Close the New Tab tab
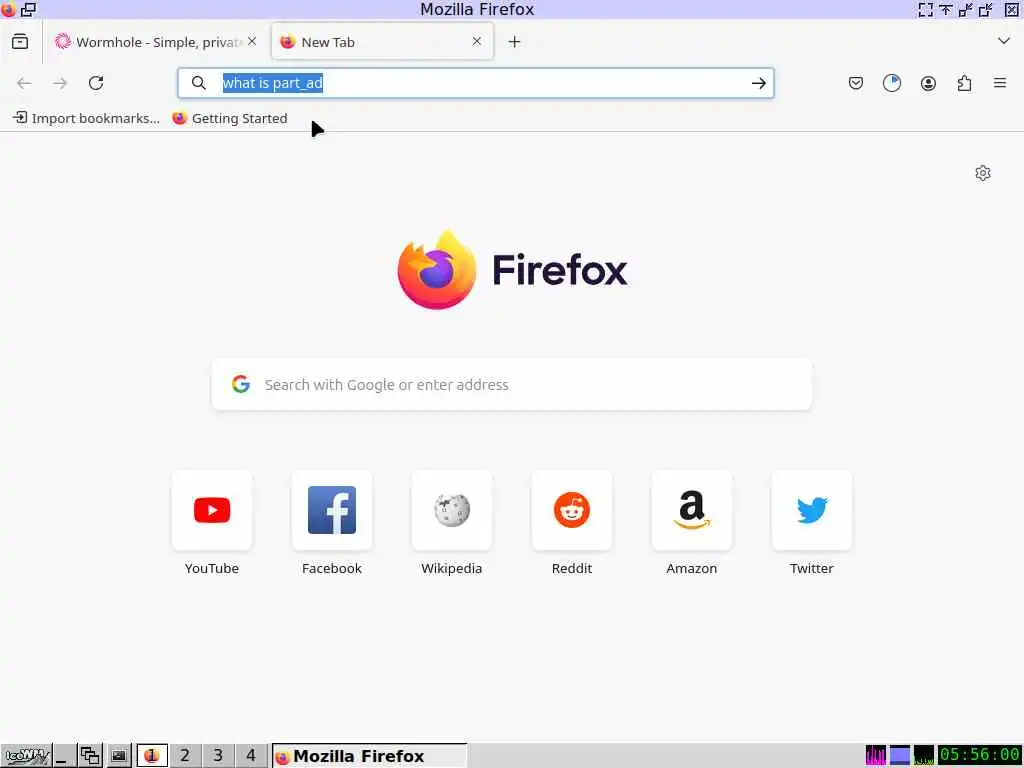The image size is (1024, 768). [477, 41]
